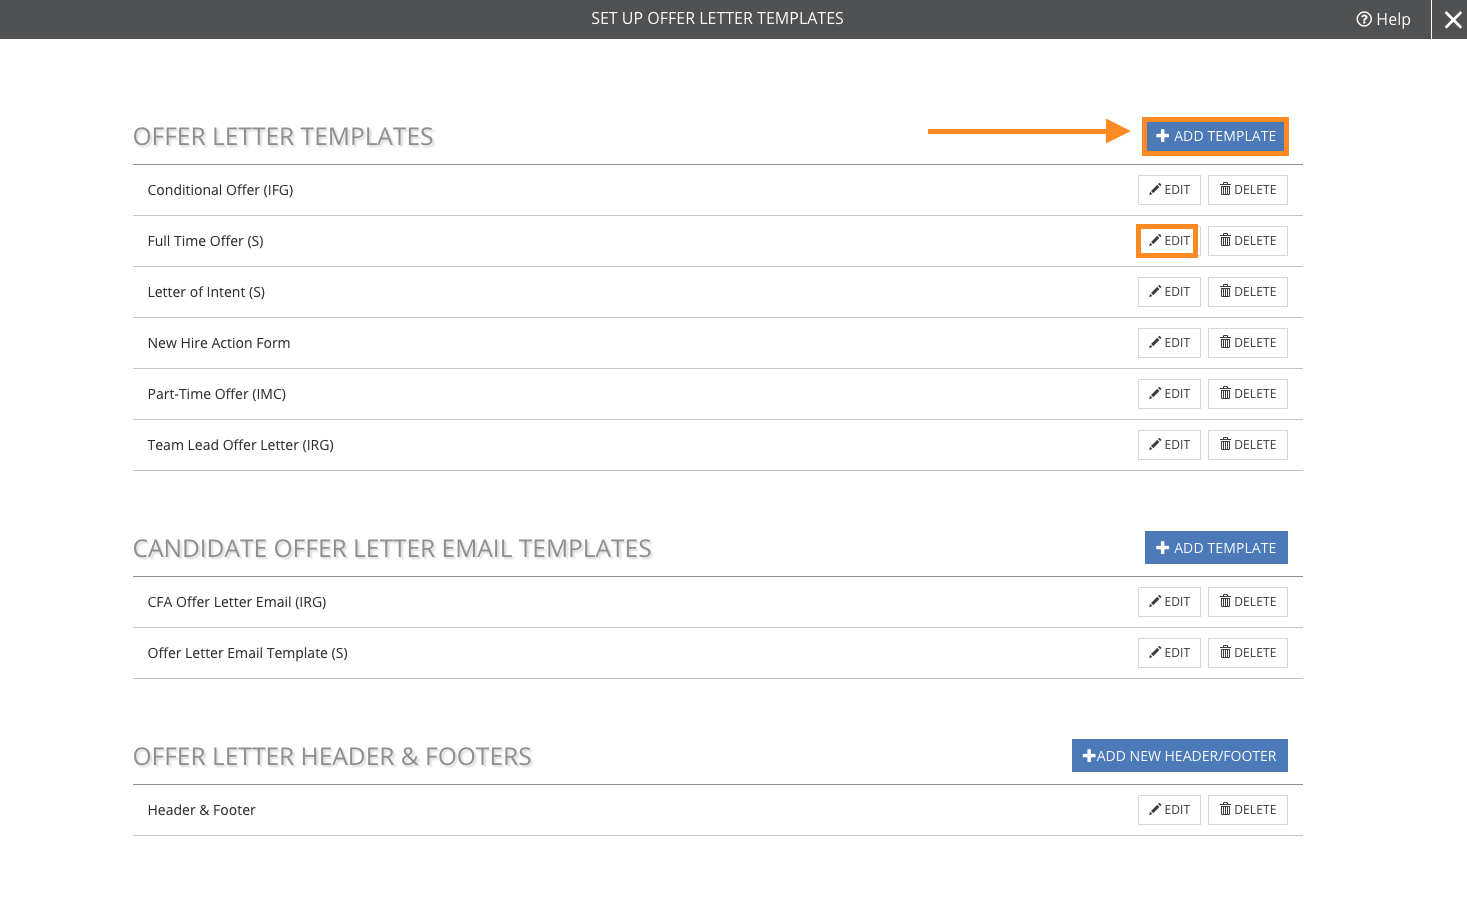The height and width of the screenshot is (904, 1467).
Task: Edit the Conditional Offer (IFG) template
Action: coord(1169,190)
